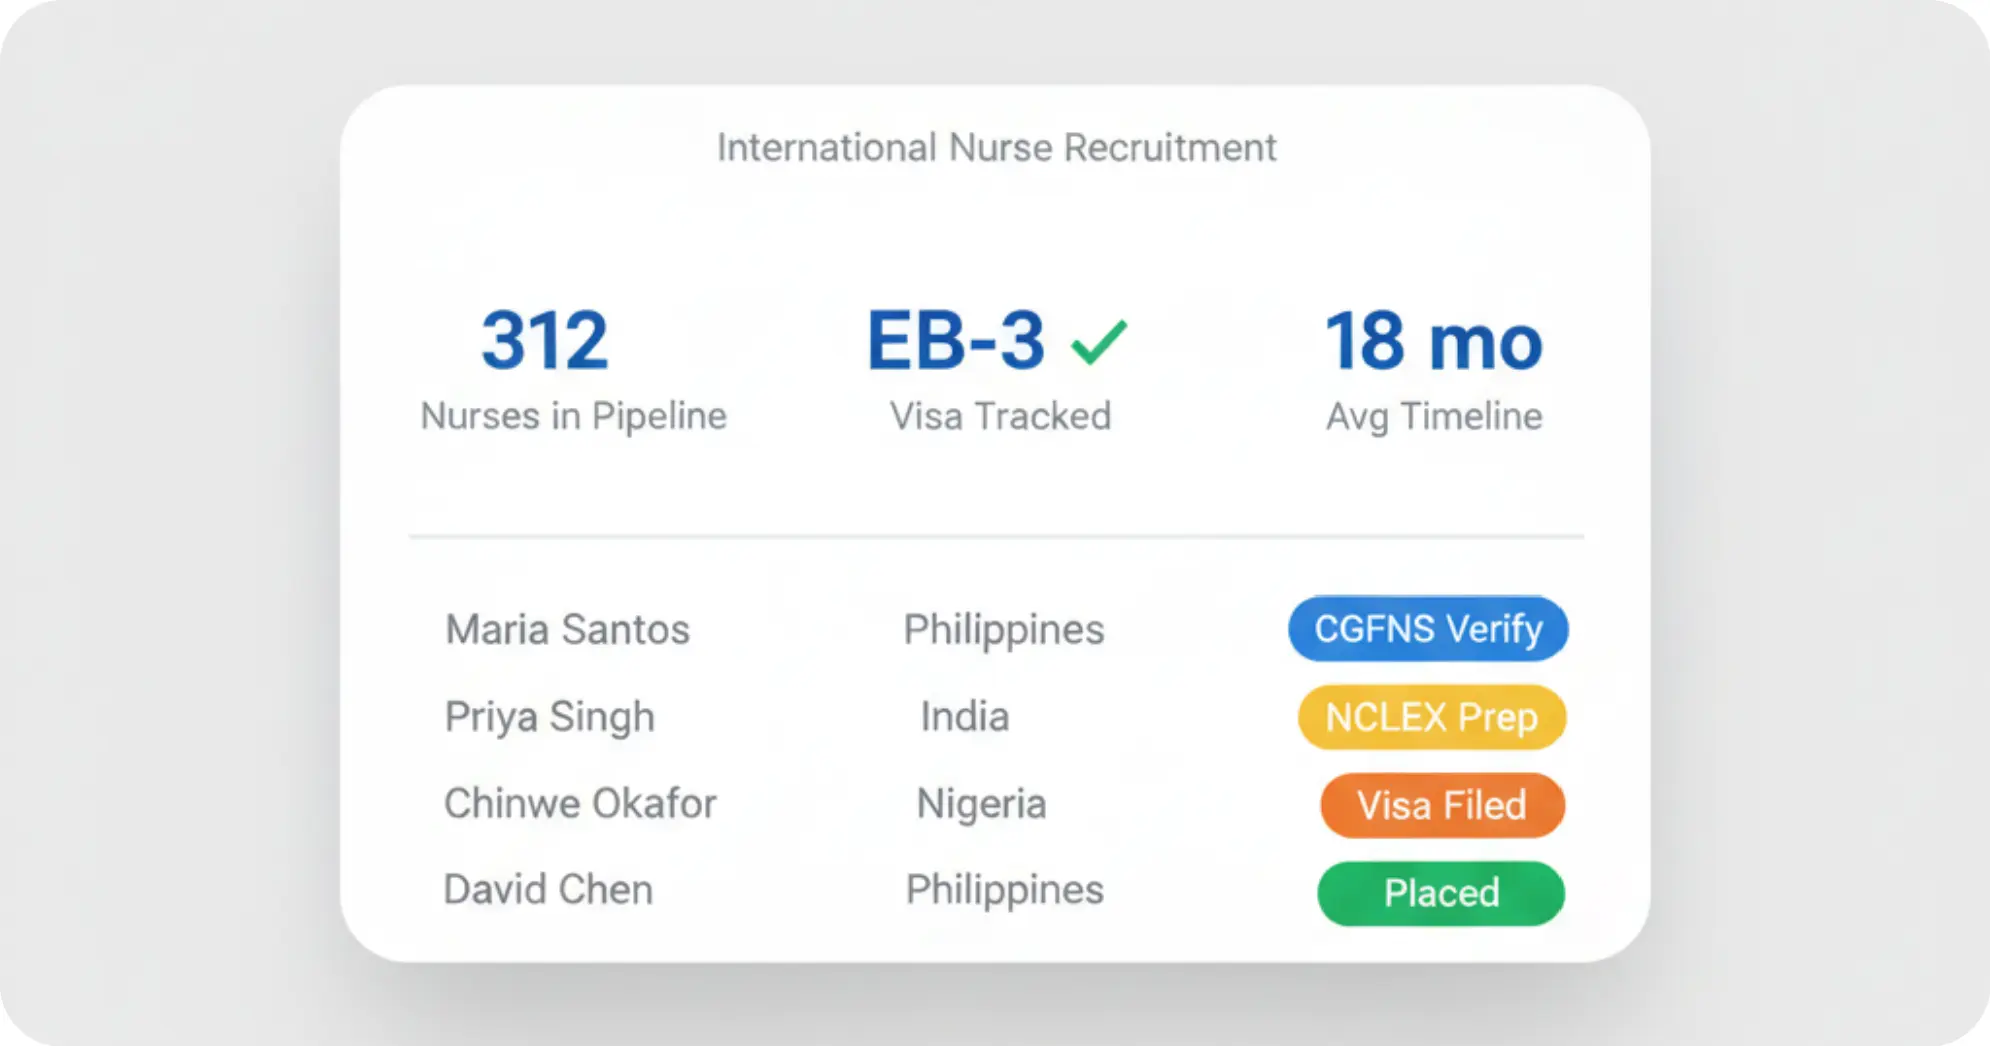
Task: Click India country for Priya Singh
Action: pyautogui.click(x=965, y=716)
